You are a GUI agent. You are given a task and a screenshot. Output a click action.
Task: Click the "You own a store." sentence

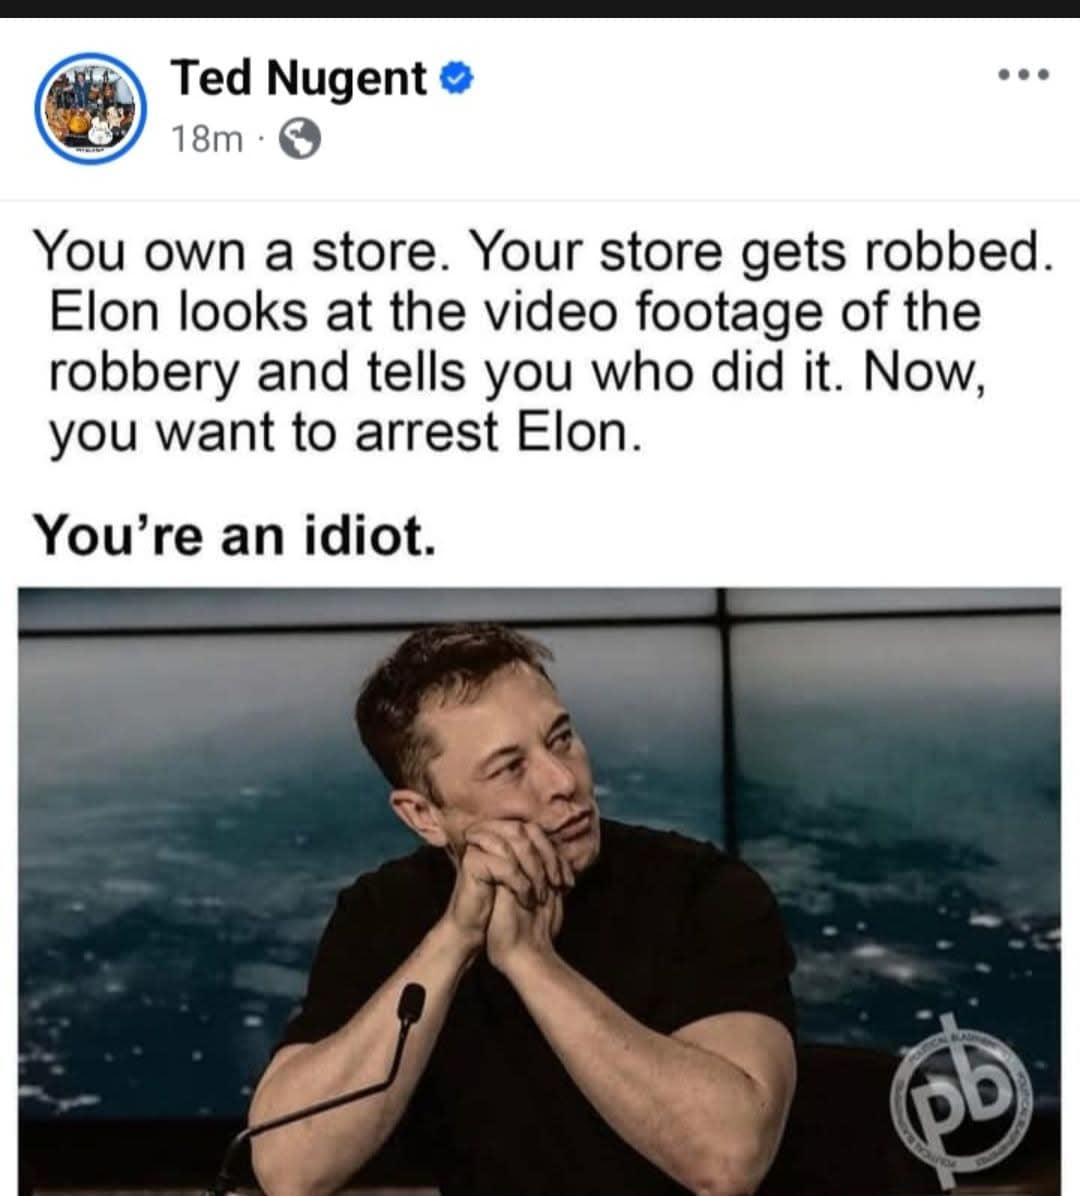[243, 252]
